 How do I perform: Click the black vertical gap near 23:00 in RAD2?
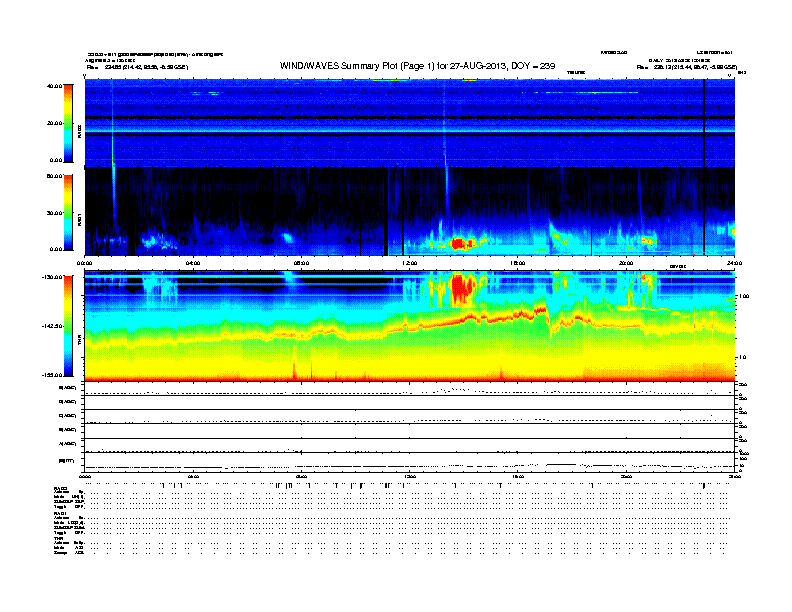704,123
